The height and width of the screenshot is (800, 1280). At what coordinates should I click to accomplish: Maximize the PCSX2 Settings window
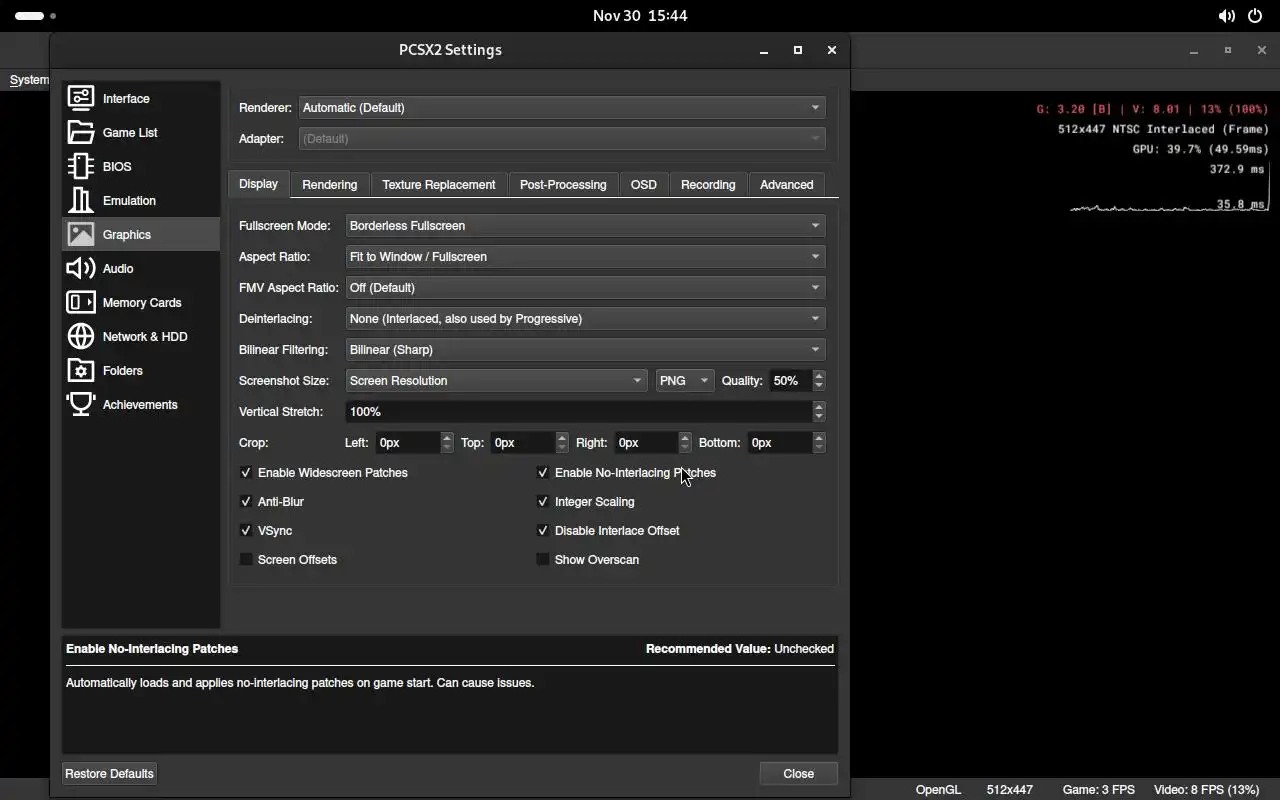tap(798, 50)
